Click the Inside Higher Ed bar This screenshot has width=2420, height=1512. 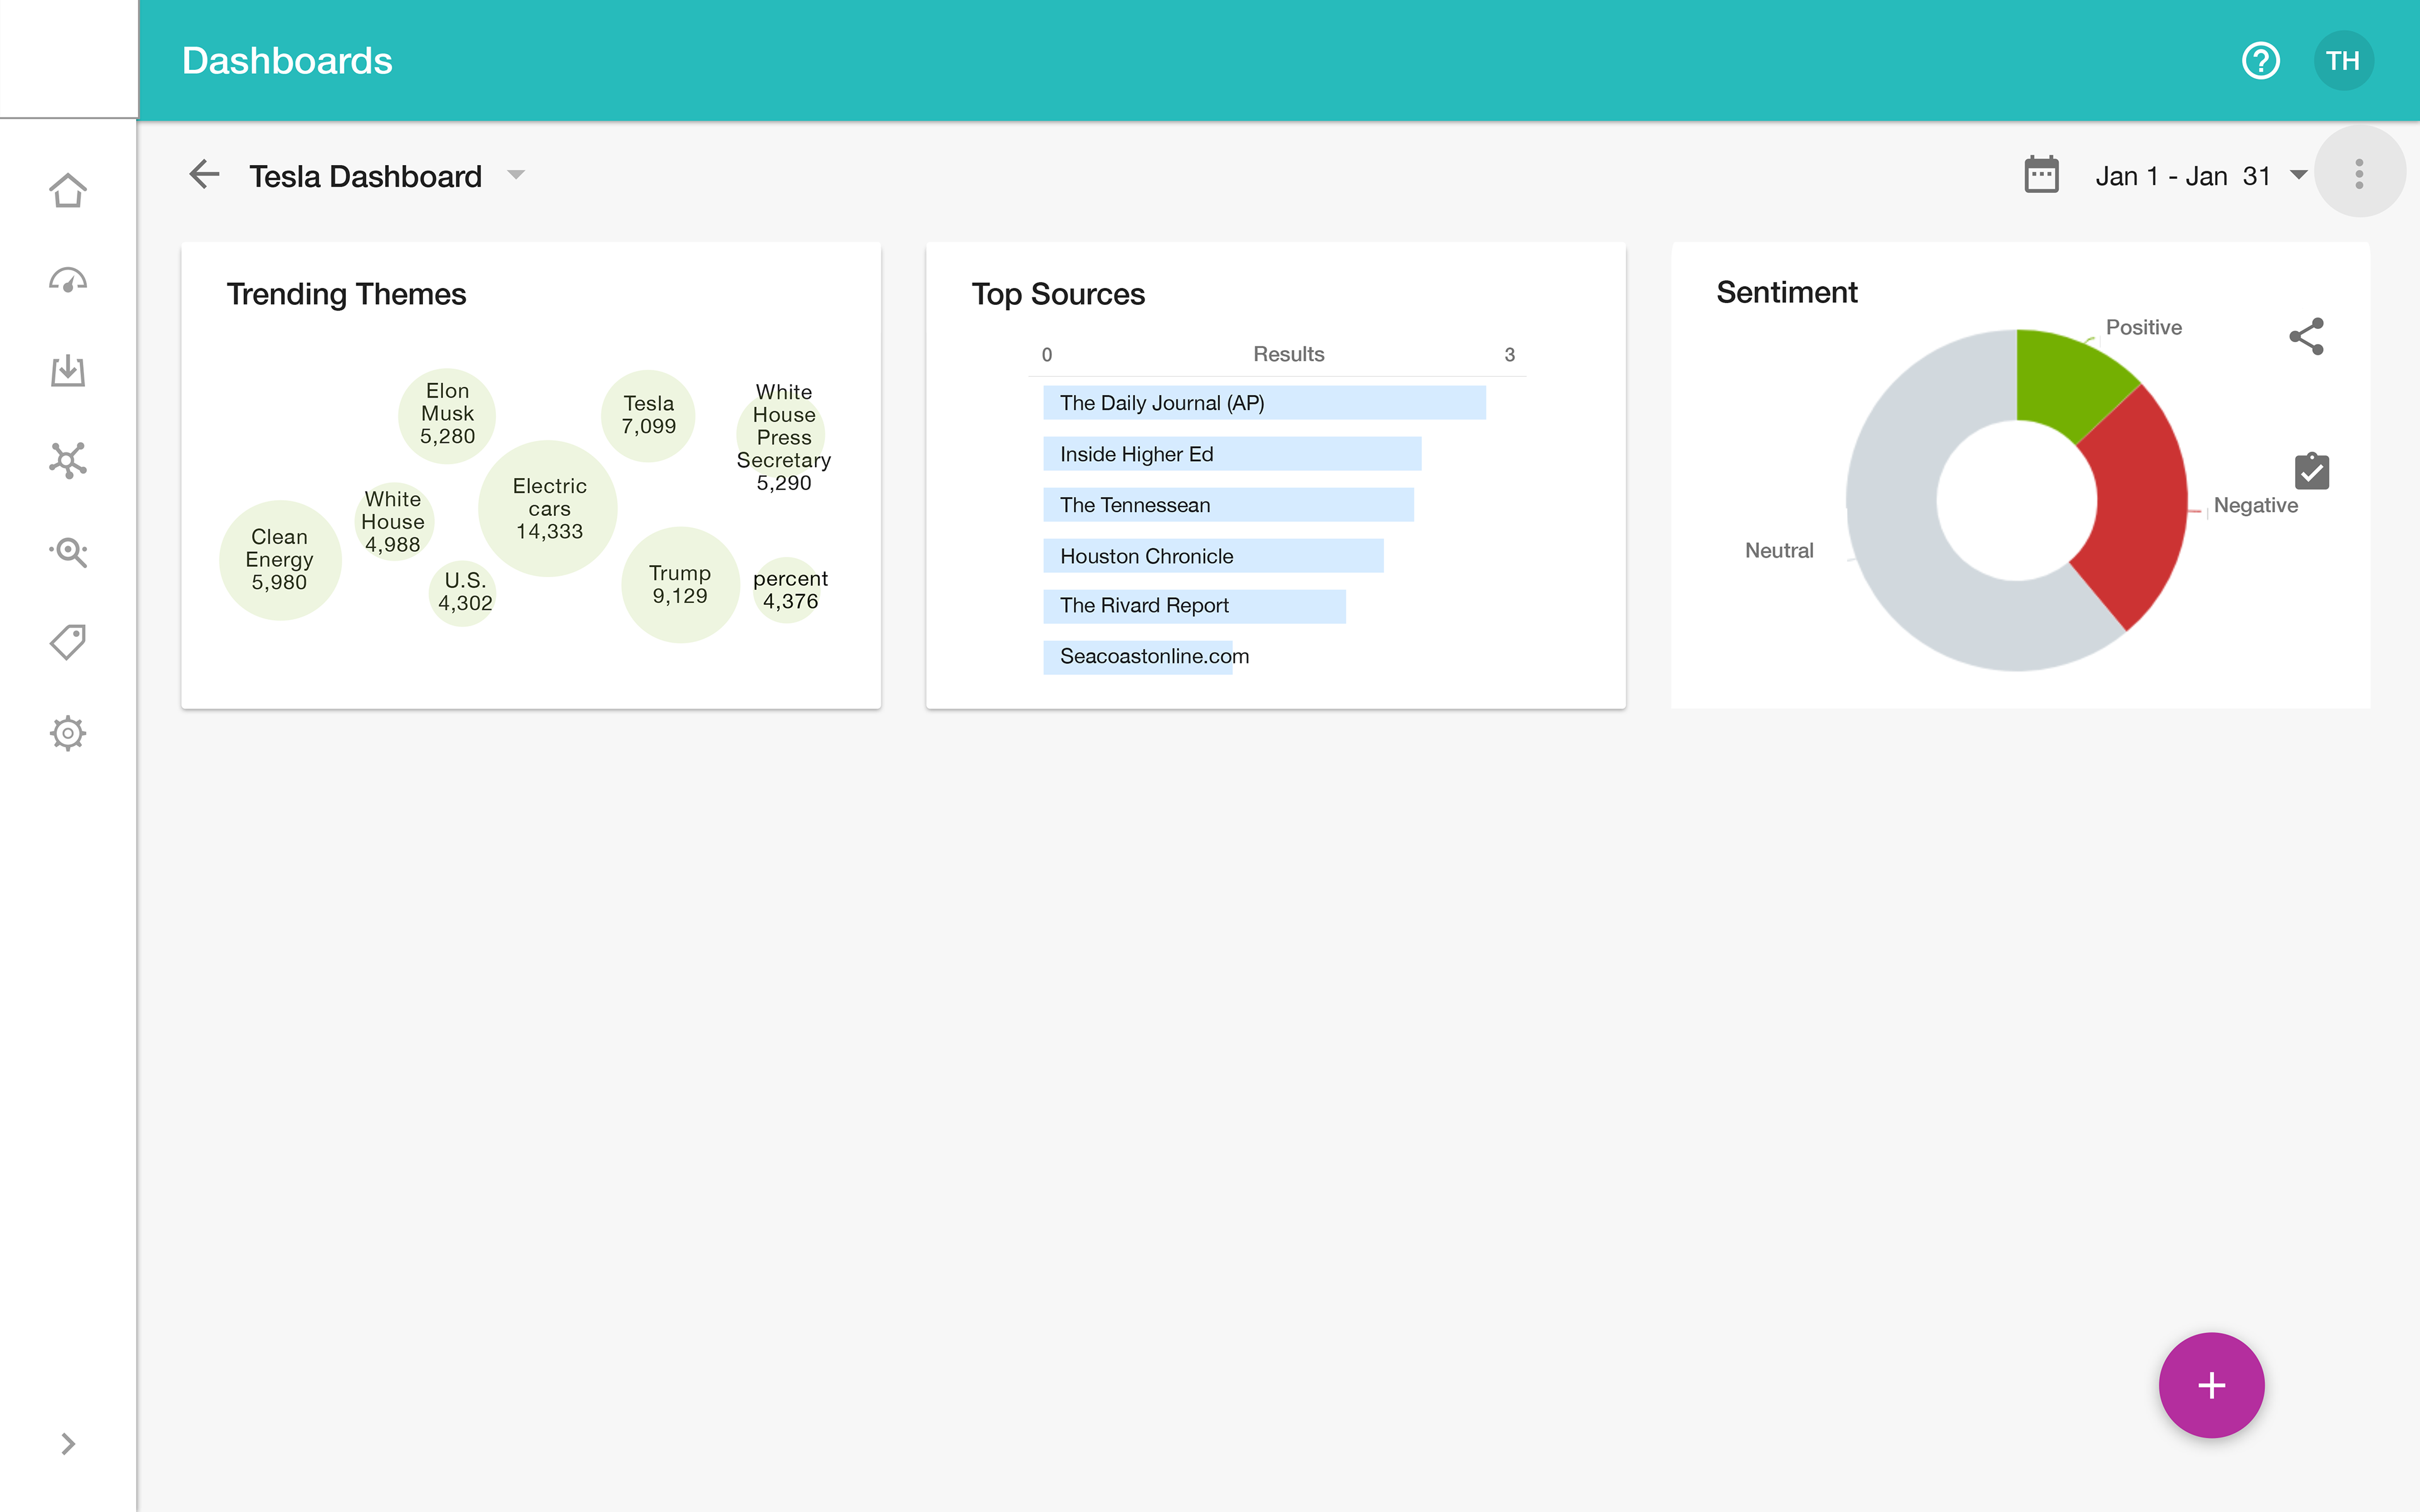point(1232,454)
